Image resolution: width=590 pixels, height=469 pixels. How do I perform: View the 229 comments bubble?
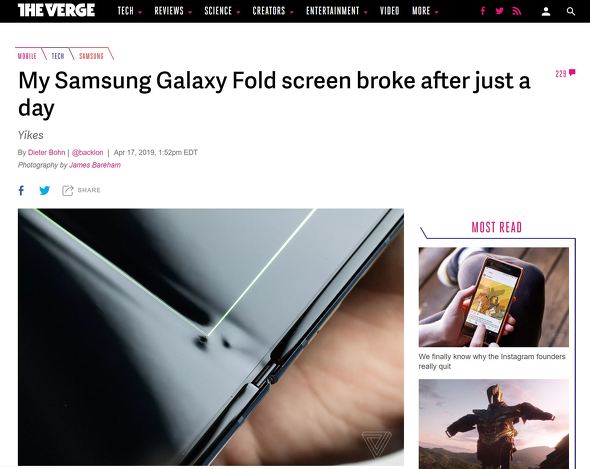565,73
